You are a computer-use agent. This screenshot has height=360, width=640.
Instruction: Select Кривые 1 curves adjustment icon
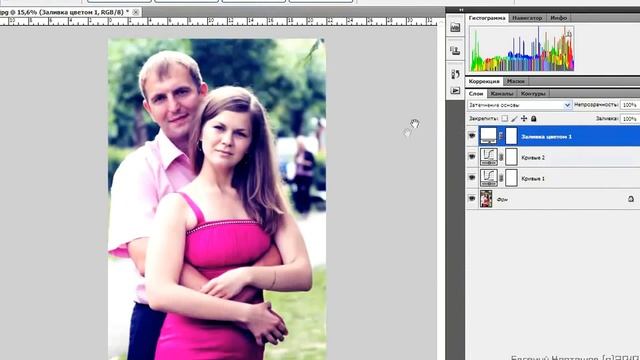pos(489,178)
